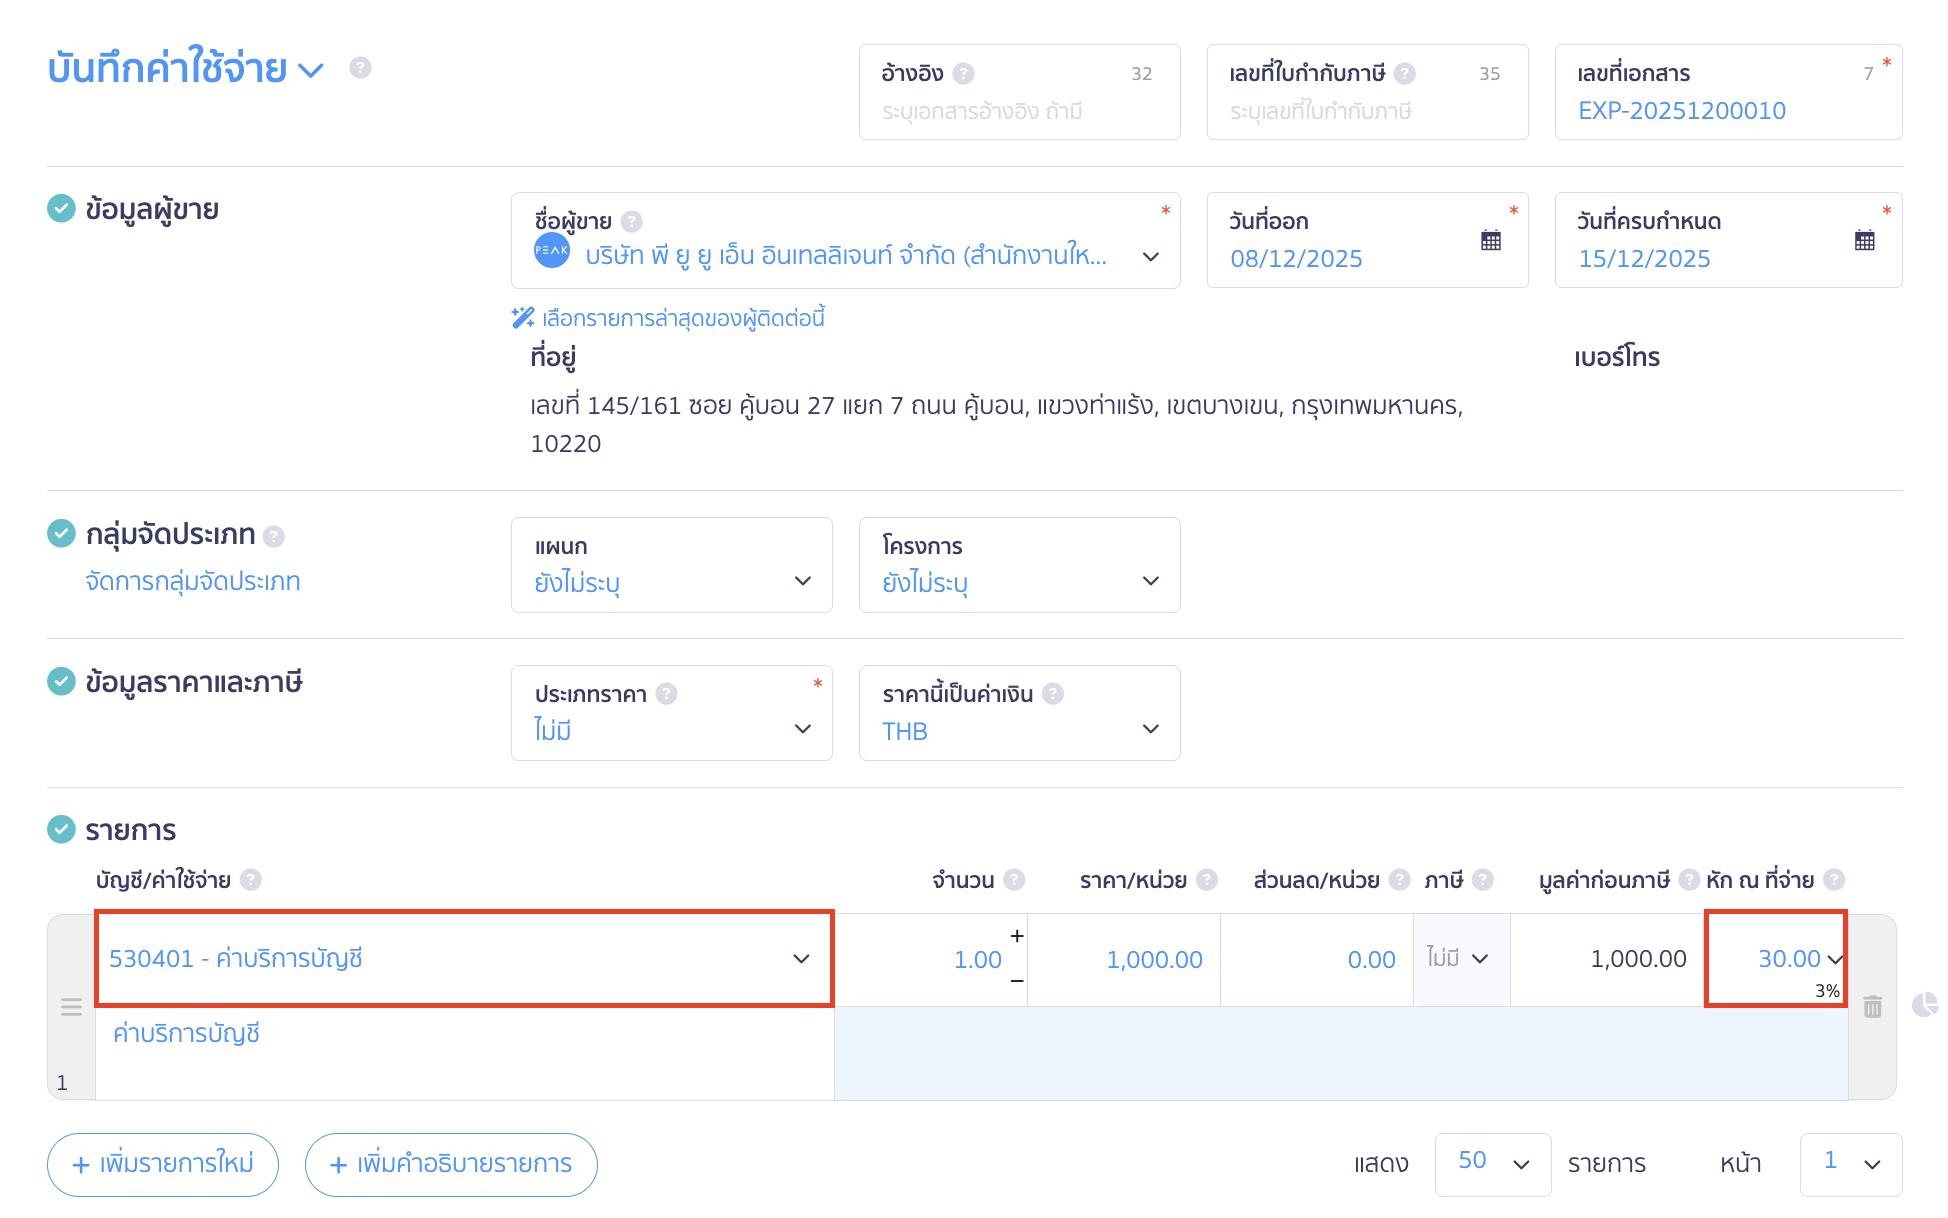The height and width of the screenshot is (1218, 1948).
Task: Open calendar picker for วันที่ออก date
Action: [x=1491, y=239]
